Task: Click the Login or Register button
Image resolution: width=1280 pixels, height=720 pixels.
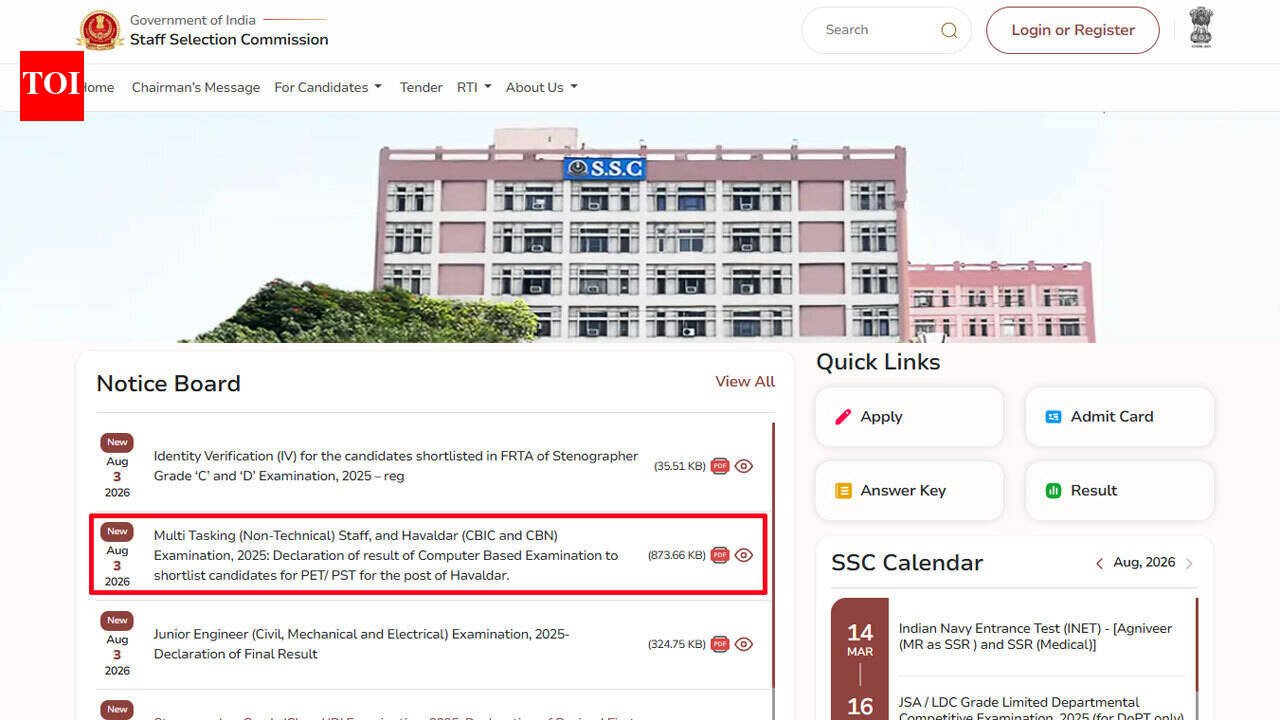Action: coord(1073,30)
